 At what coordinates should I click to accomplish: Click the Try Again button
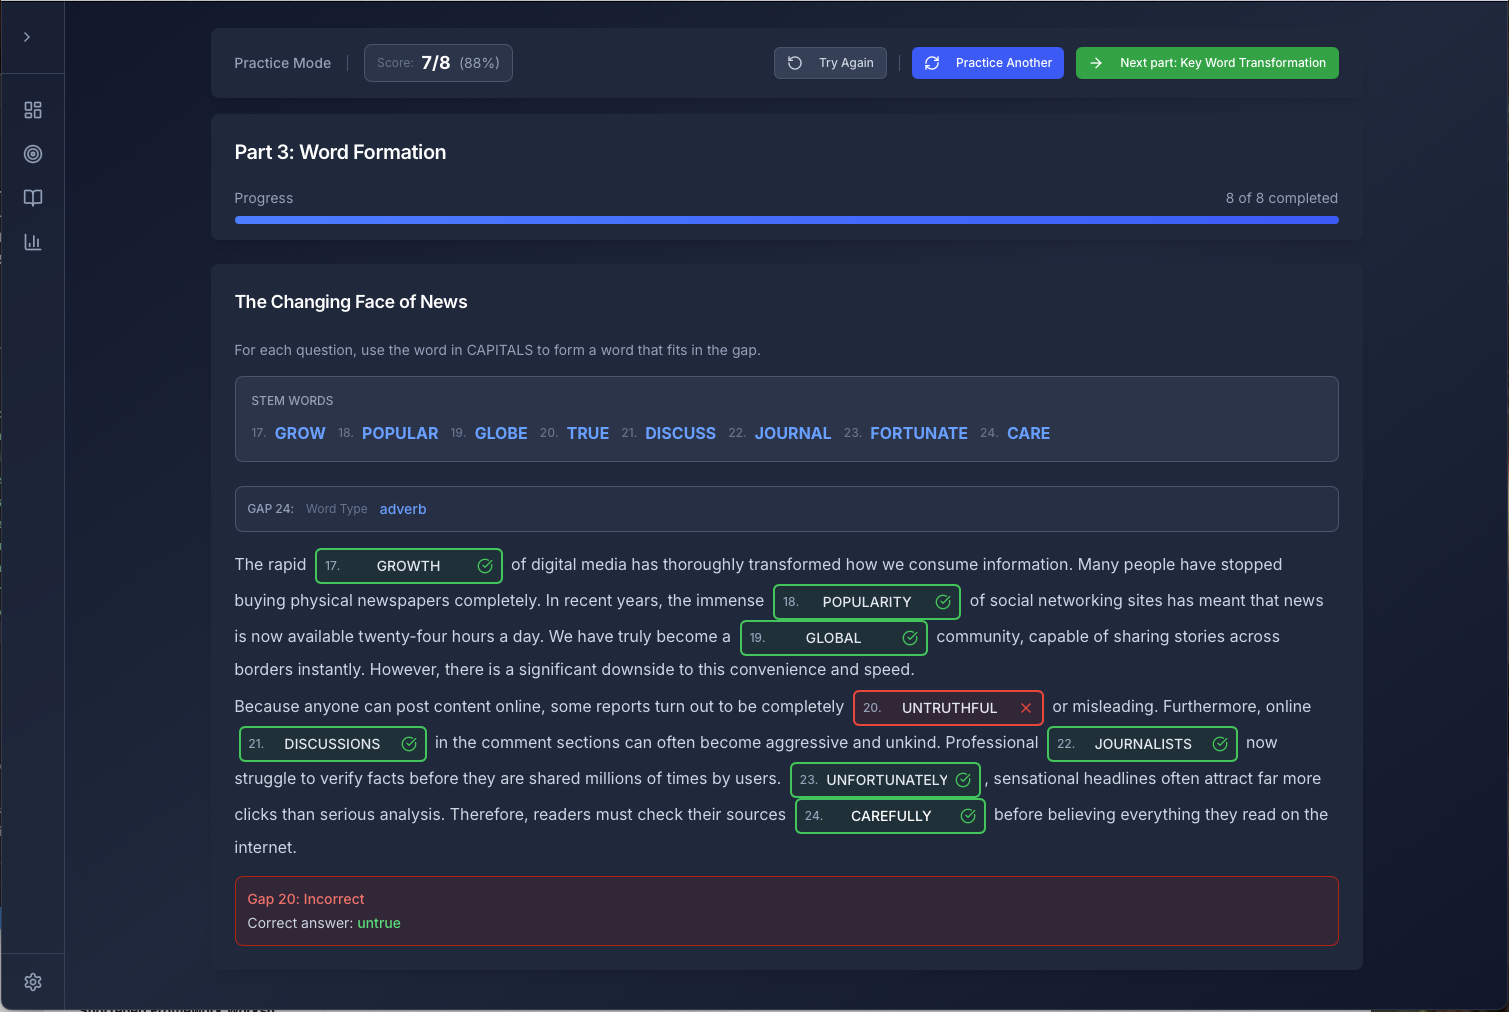tap(830, 63)
